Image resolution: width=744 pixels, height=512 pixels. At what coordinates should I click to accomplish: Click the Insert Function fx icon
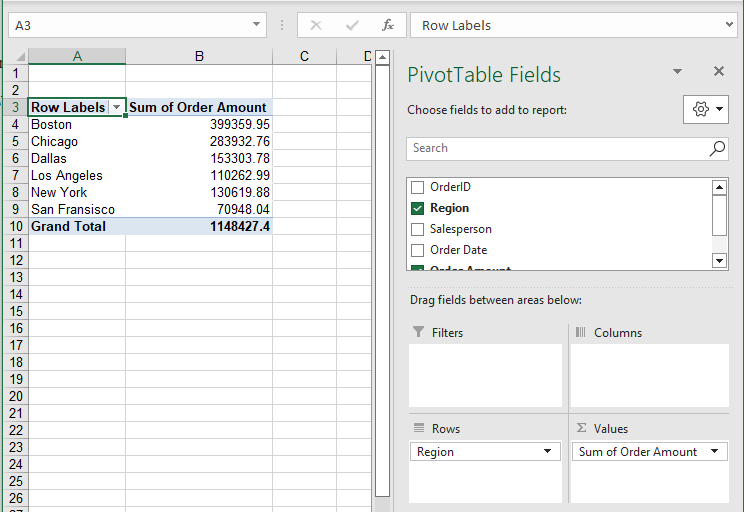point(388,25)
